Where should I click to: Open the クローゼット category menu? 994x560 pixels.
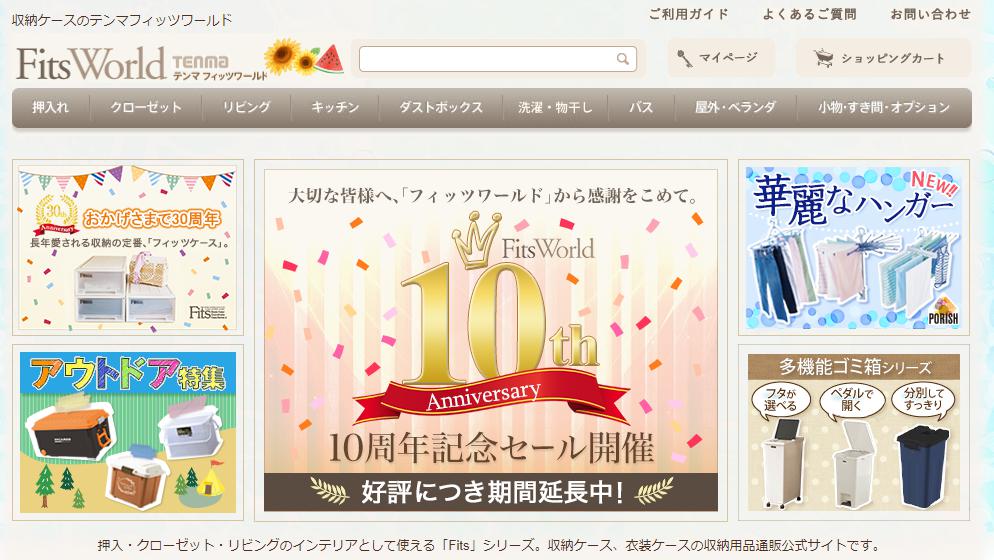coord(146,107)
